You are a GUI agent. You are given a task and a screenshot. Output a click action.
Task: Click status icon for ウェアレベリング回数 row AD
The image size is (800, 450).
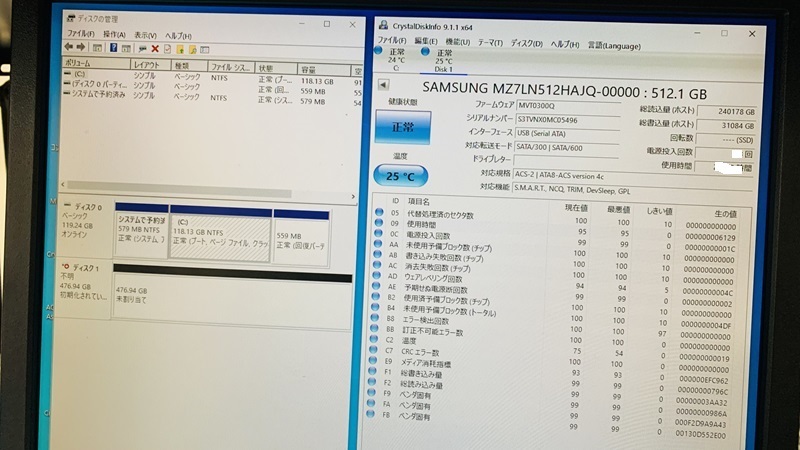click(x=377, y=276)
